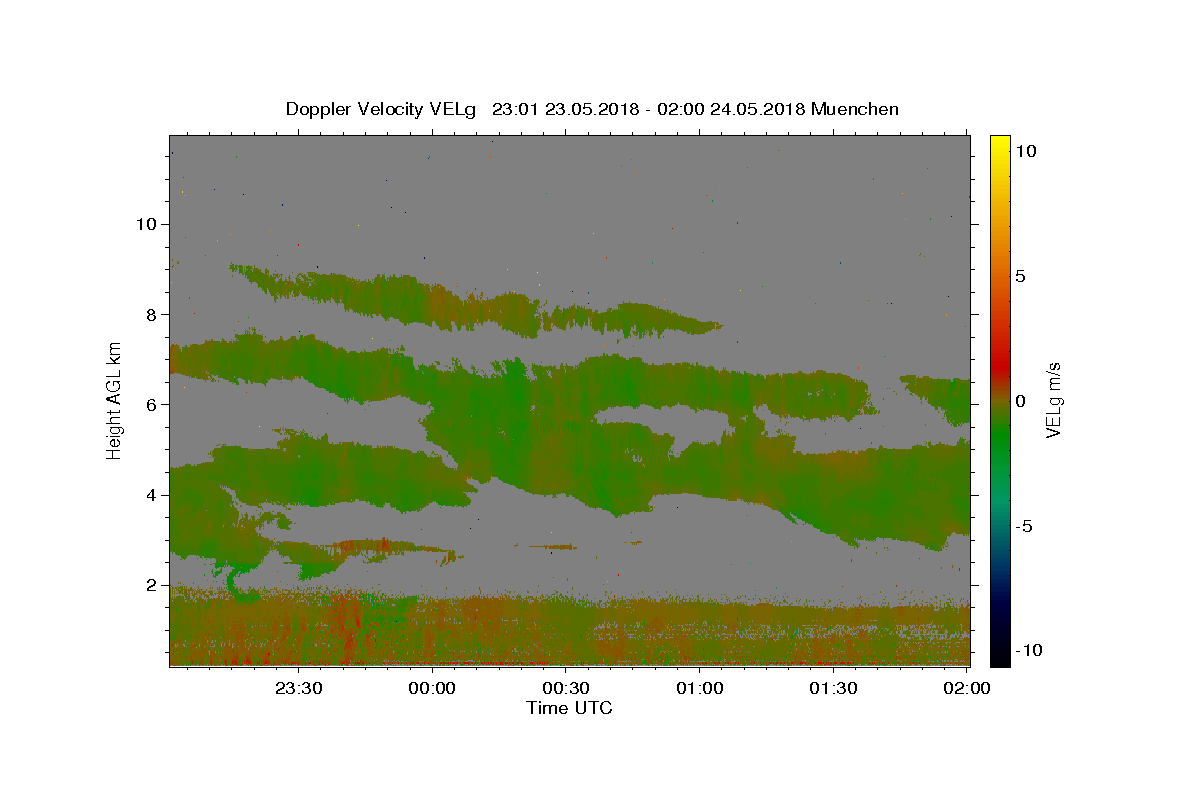Select the '02:00' time axis label
1200x800 pixels.
(967, 688)
